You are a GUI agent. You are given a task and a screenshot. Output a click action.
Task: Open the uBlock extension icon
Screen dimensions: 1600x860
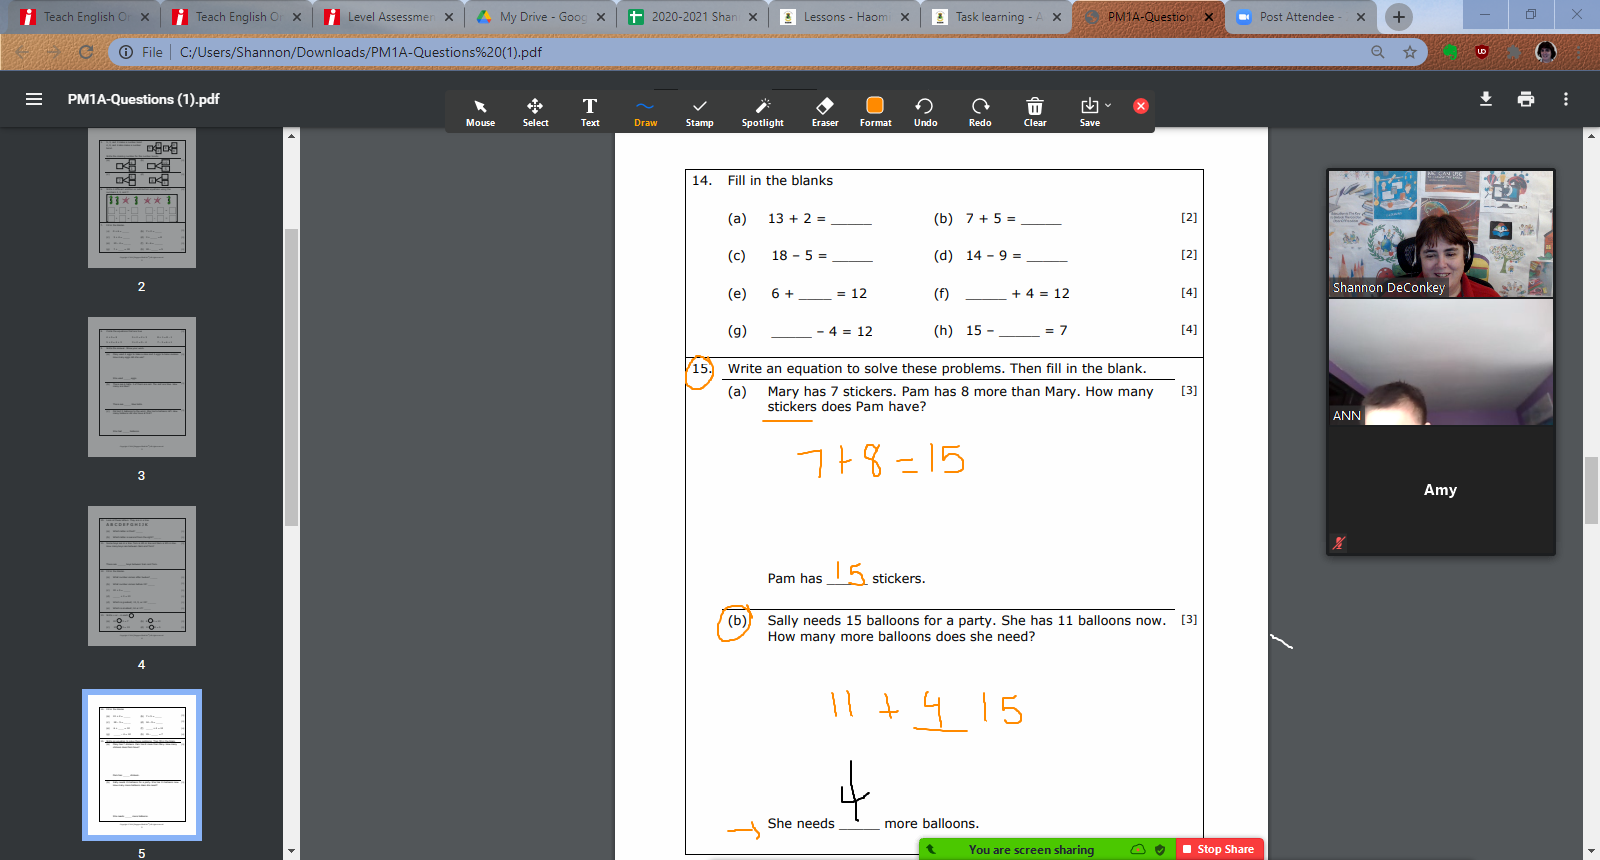[1482, 52]
